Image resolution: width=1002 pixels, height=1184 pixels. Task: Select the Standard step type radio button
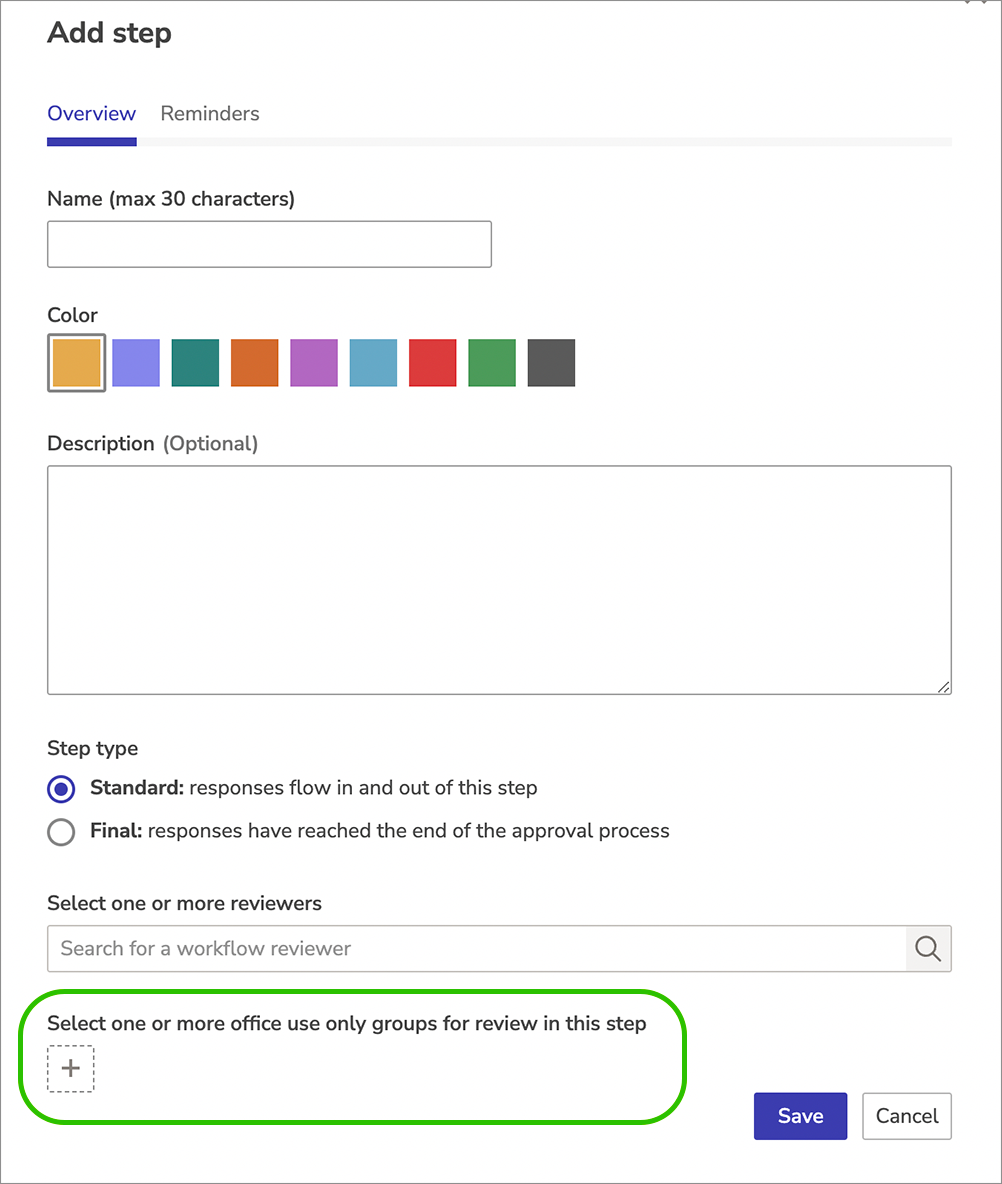point(61,789)
